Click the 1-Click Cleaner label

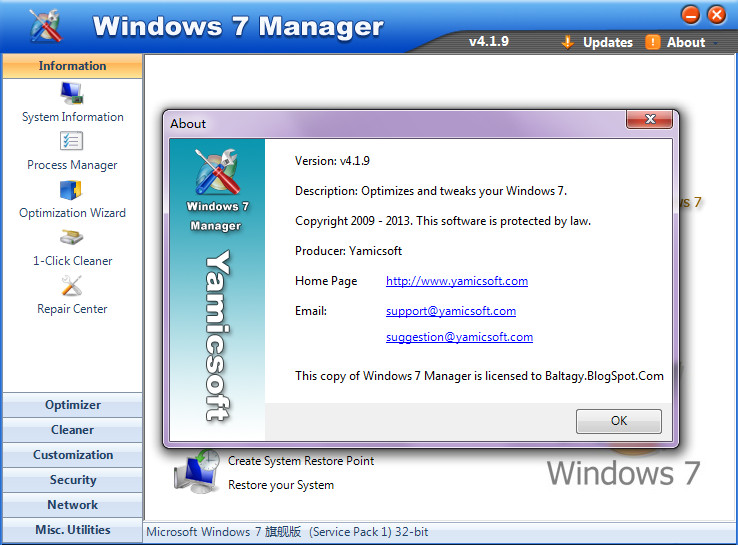pyautogui.click(x=72, y=261)
